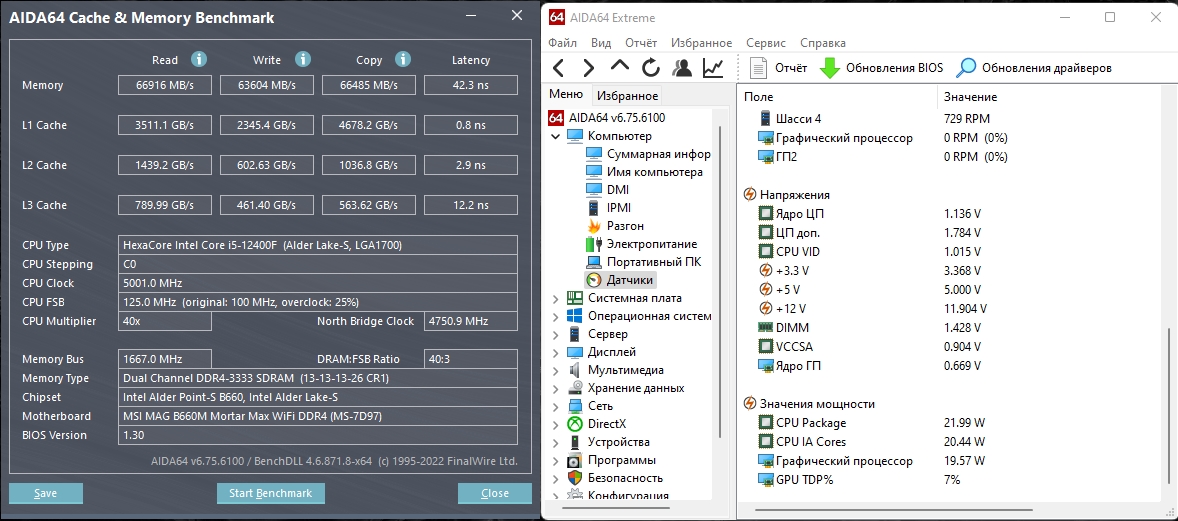
Task: Switch to the Меню tab
Action: [566, 95]
